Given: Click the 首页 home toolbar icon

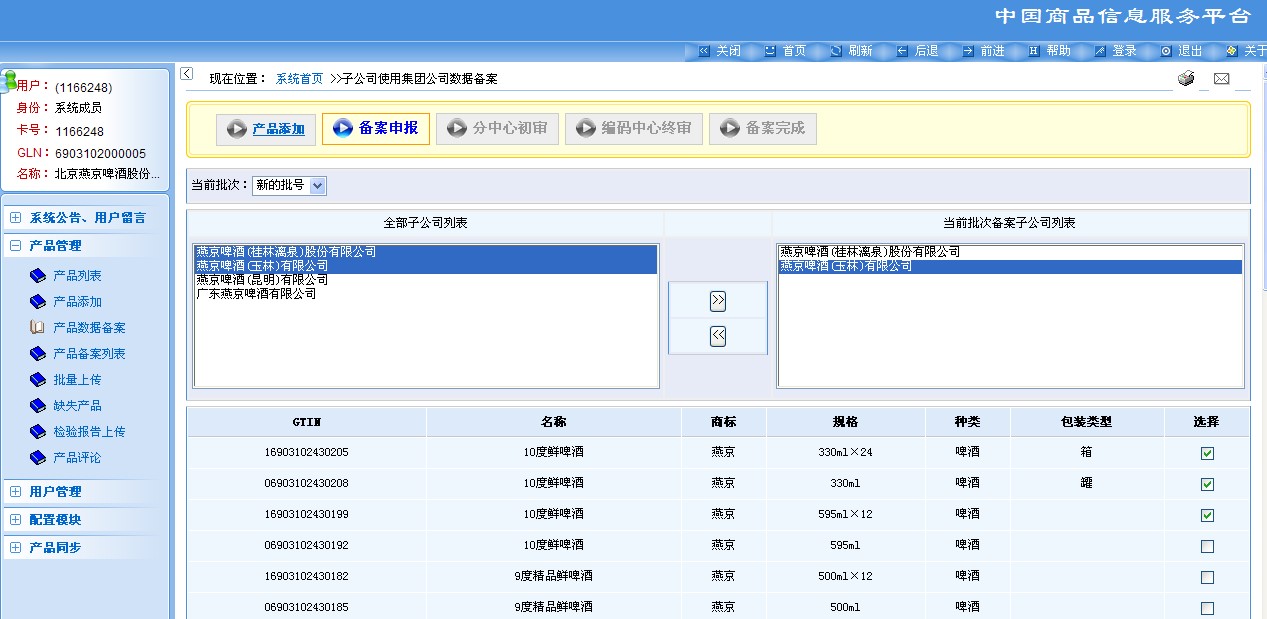Looking at the screenshot, I should click(770, 51).
